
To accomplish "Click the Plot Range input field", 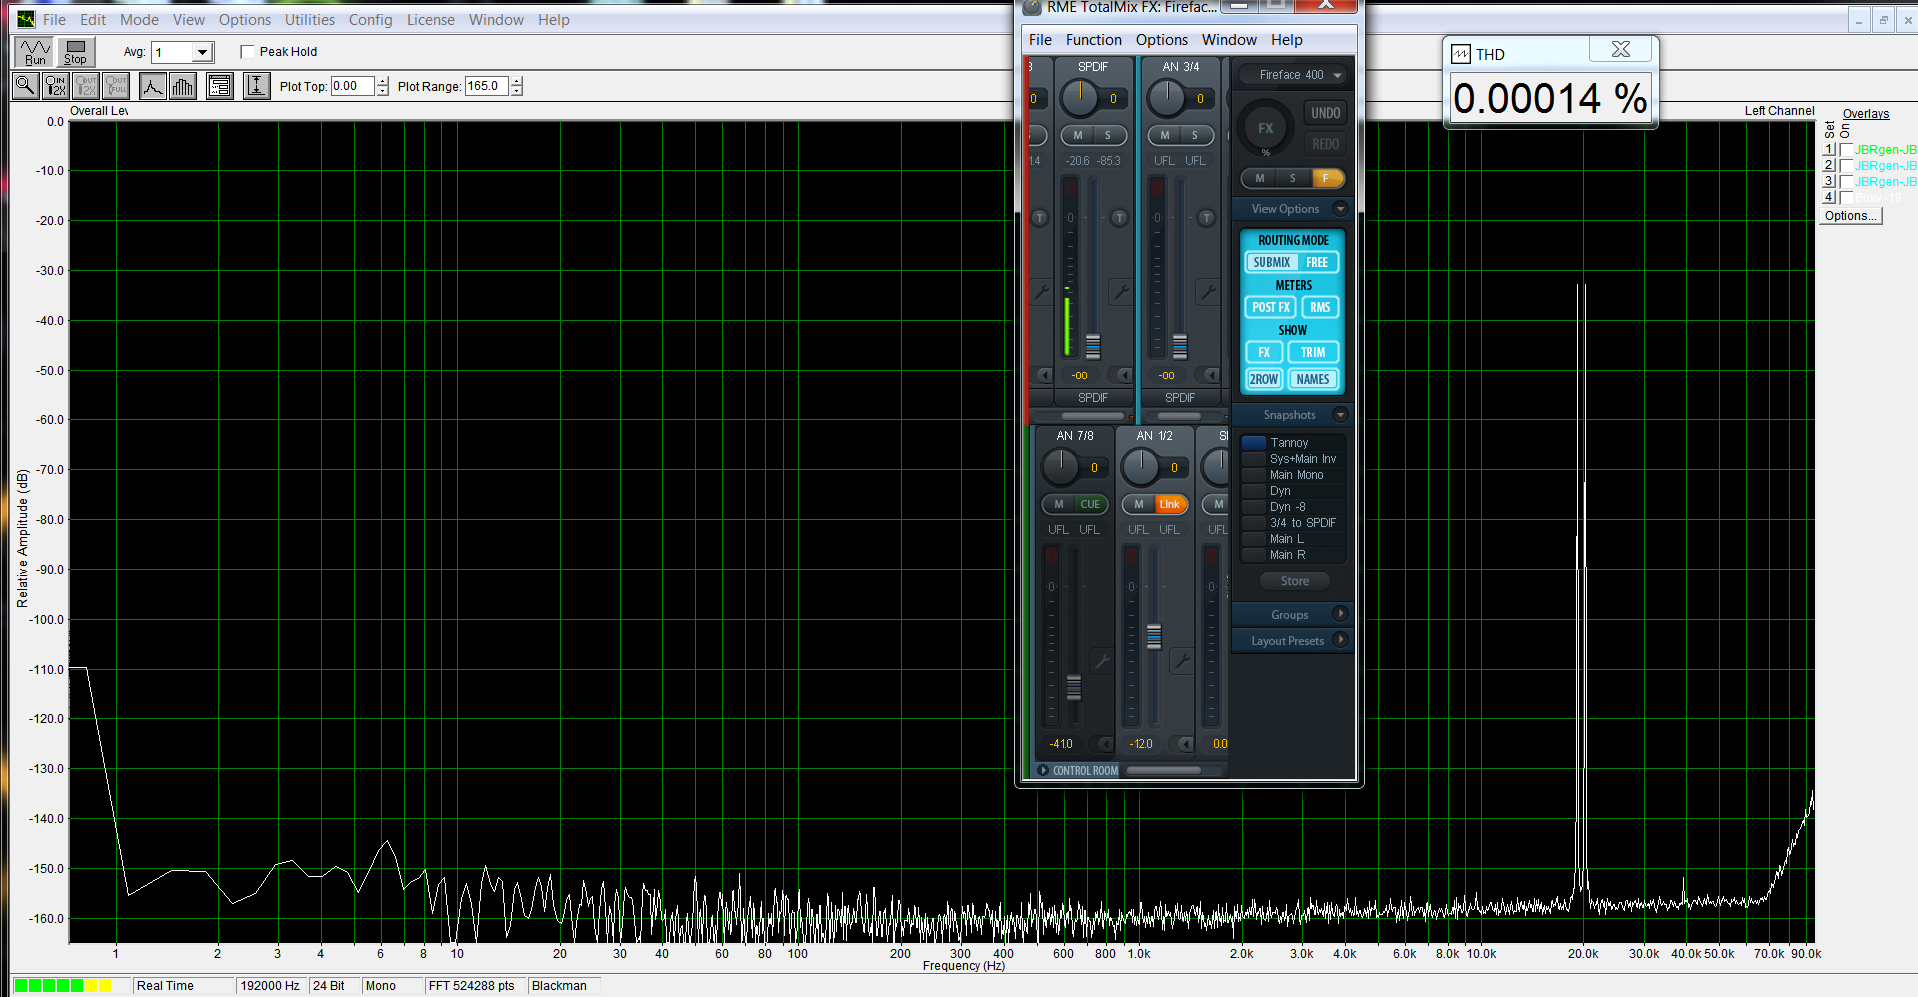I will tap(486, 86).
